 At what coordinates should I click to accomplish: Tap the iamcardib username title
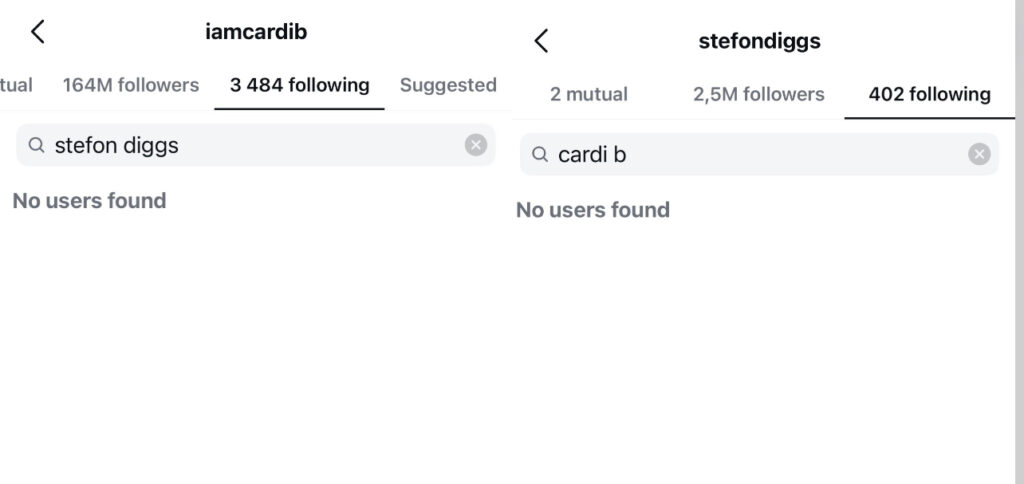click(x=256, y=32)
